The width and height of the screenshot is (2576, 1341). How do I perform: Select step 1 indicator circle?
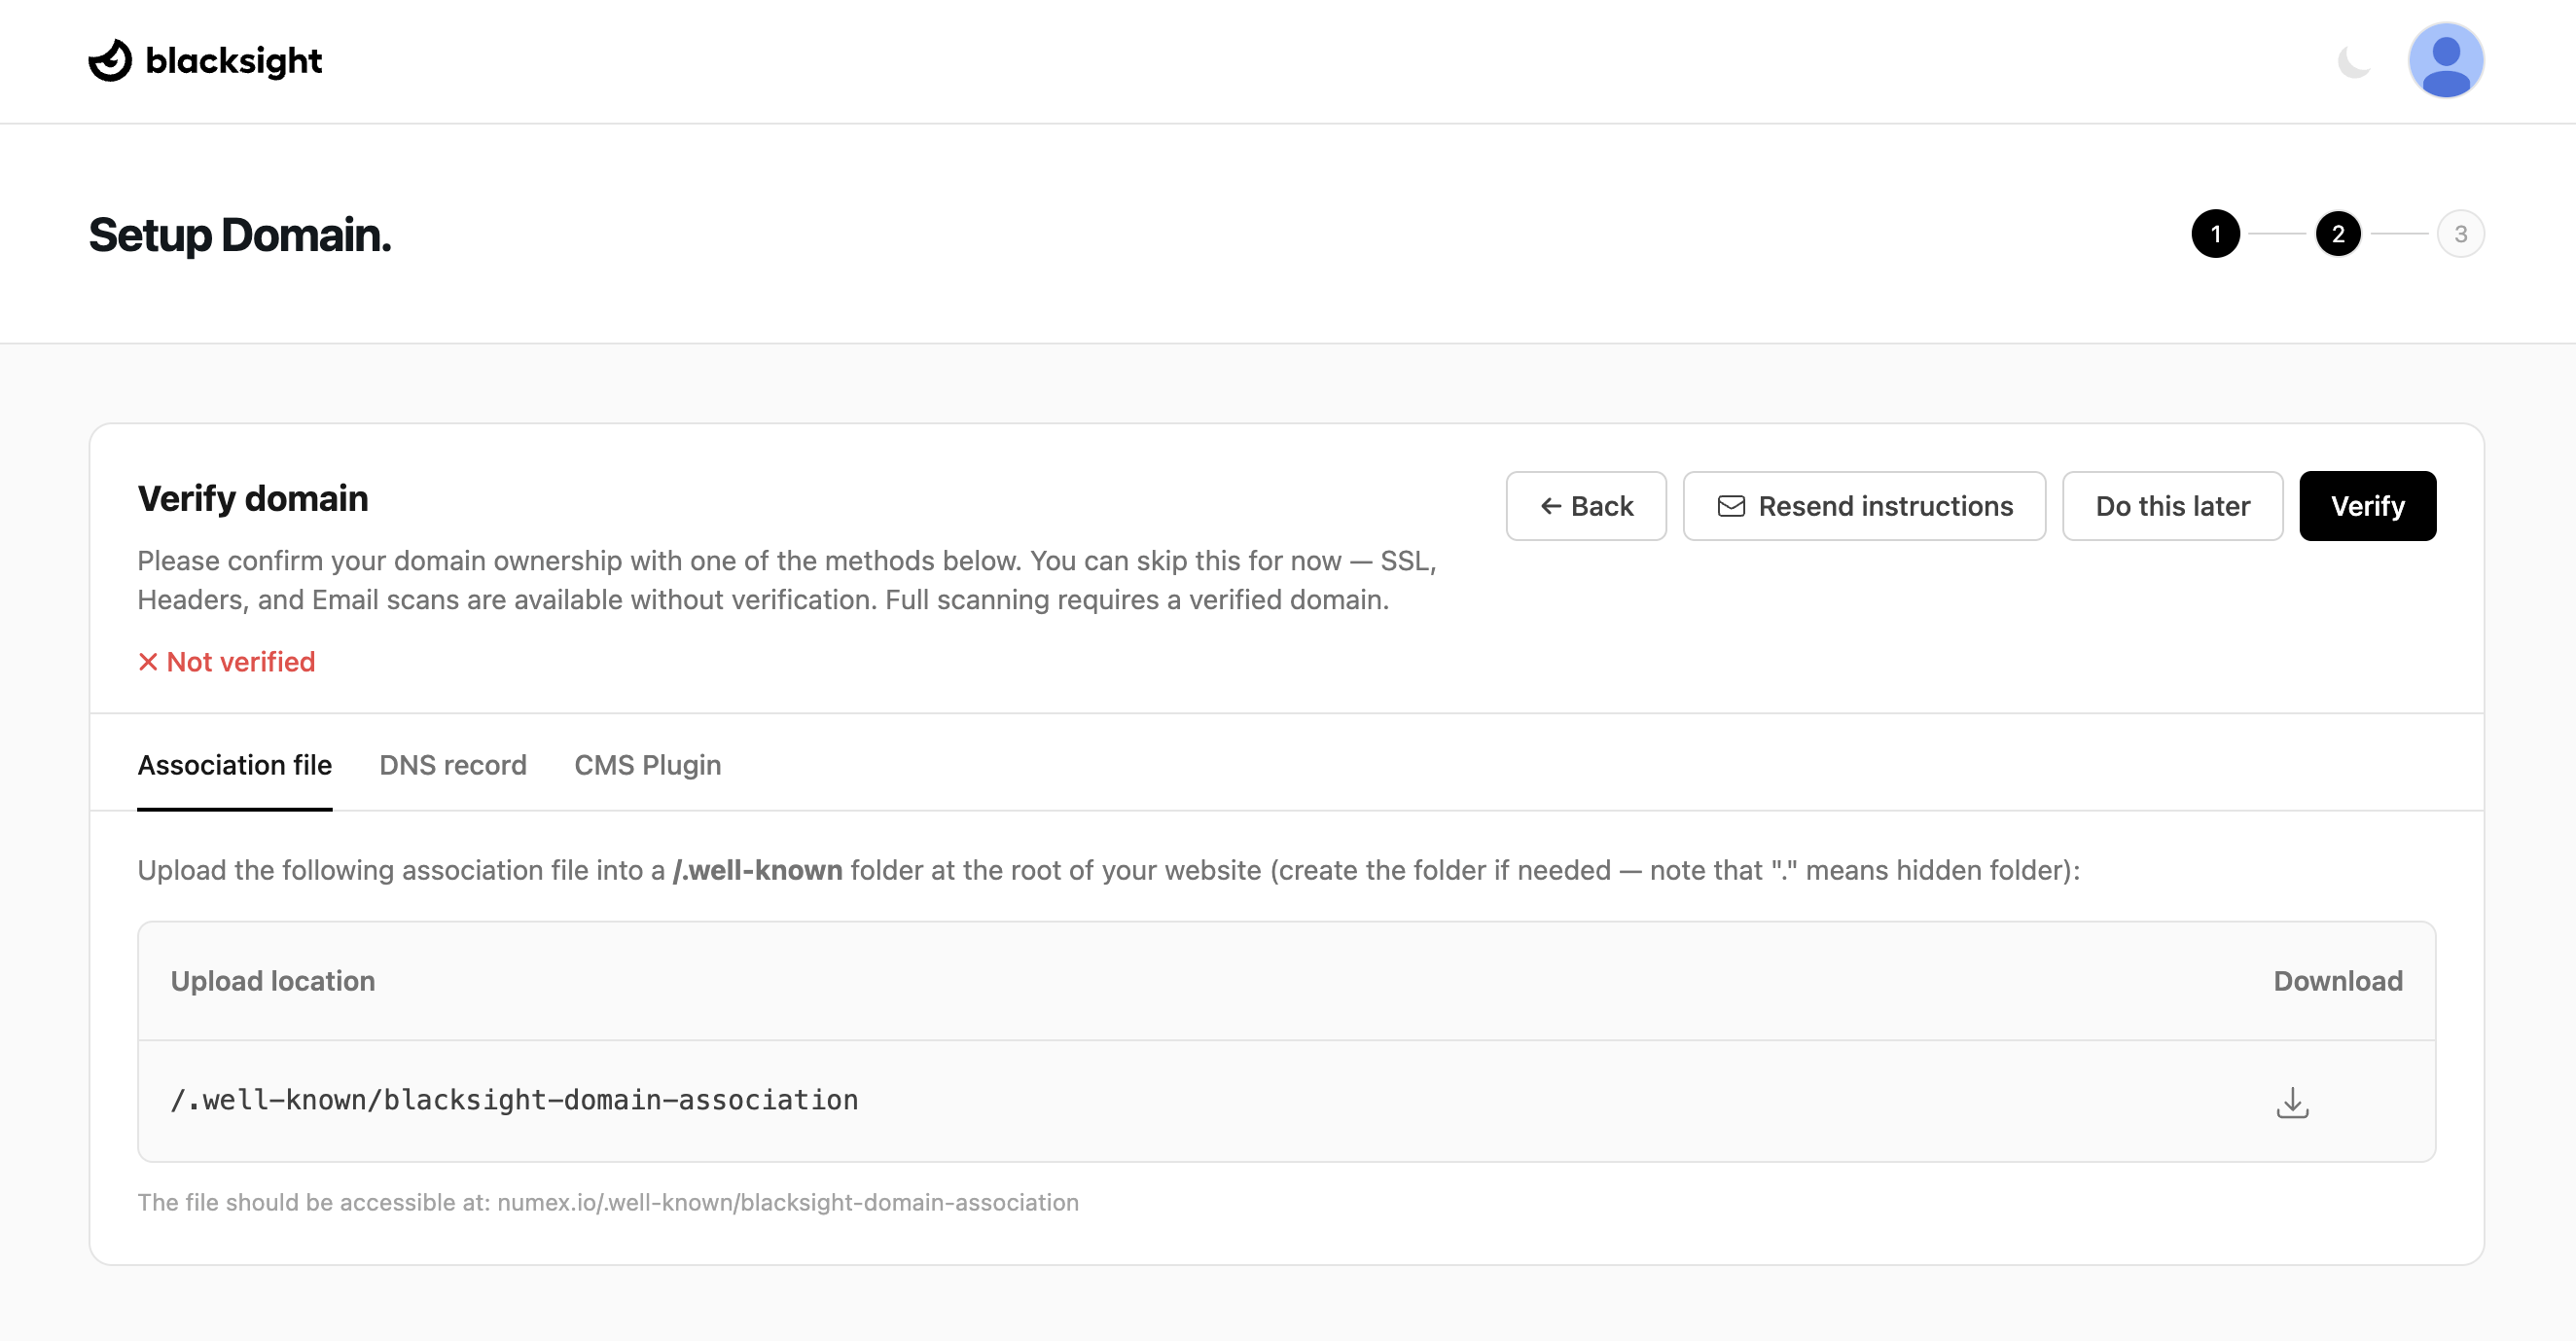tap(2216, 233)
